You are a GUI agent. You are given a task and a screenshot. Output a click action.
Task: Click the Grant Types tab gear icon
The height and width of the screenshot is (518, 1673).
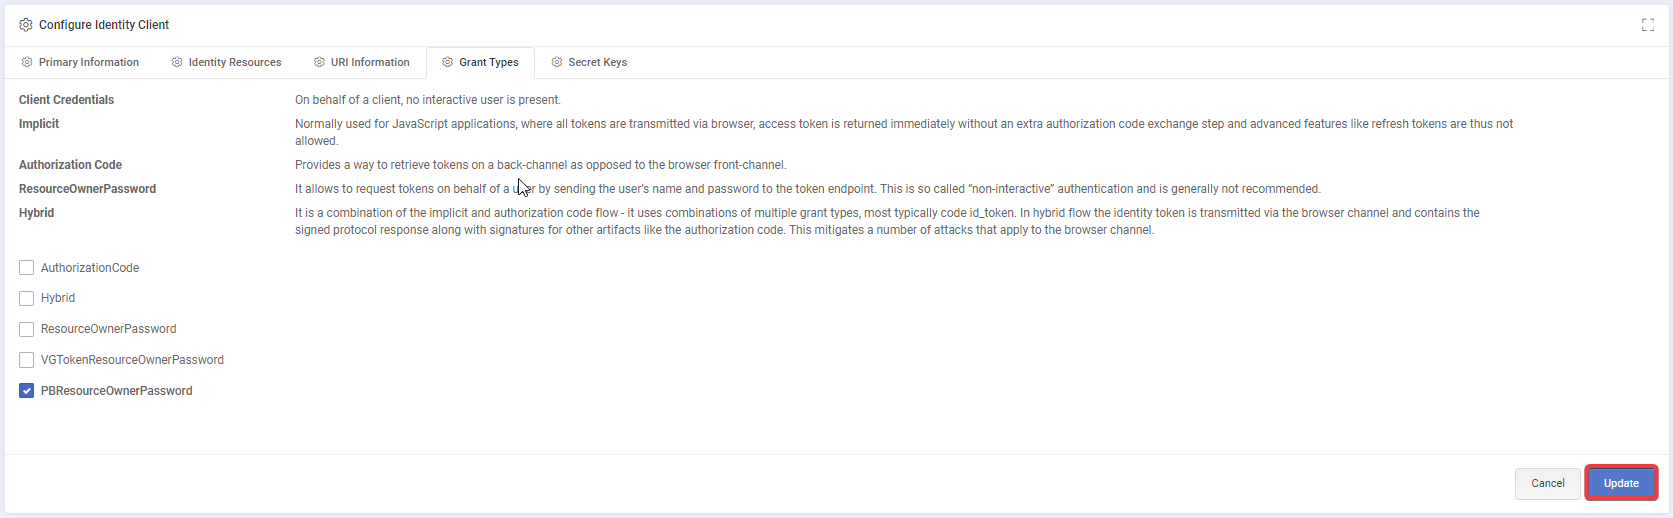pyautogui.click(x=448, y=62)
